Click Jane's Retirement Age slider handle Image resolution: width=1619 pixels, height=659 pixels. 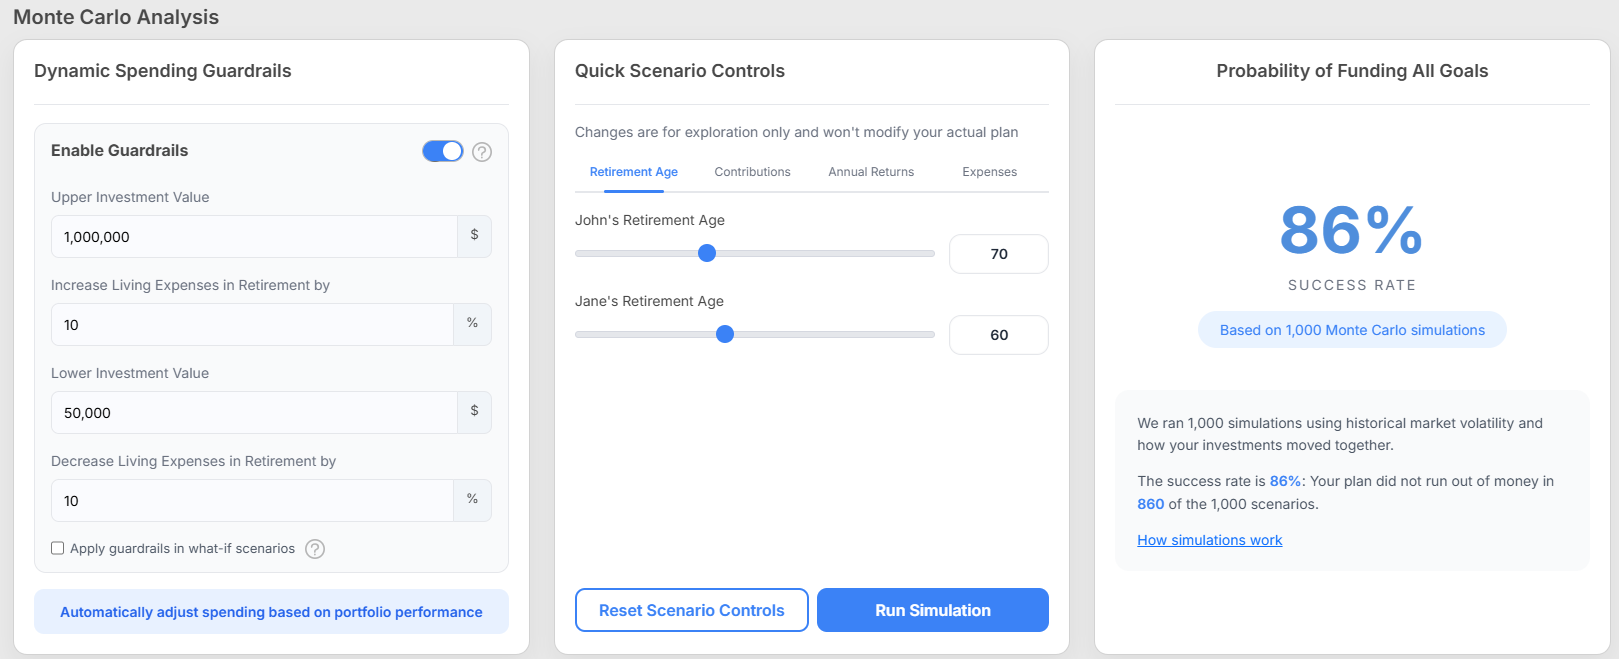pyautogui.click(x=725, y=334)
